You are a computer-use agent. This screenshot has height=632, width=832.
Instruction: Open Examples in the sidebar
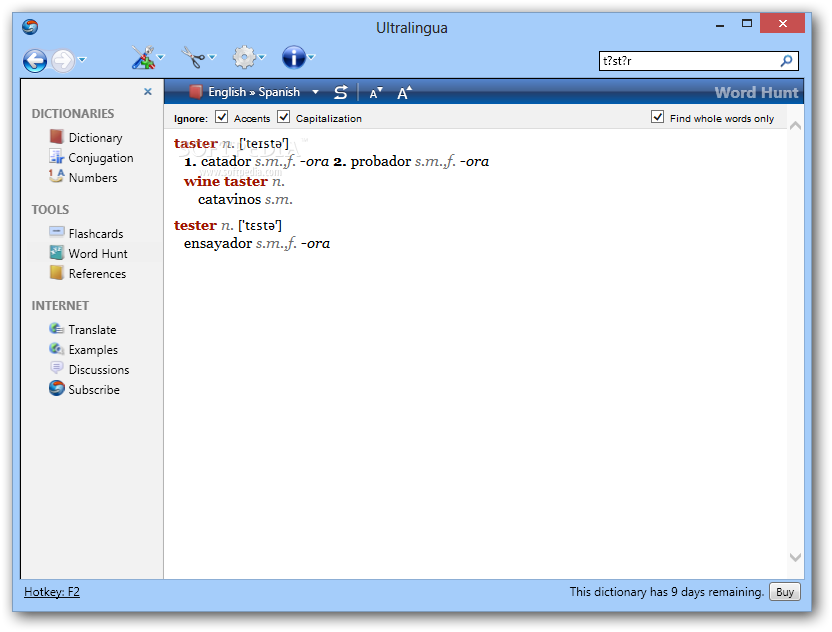tap(93, 350)
